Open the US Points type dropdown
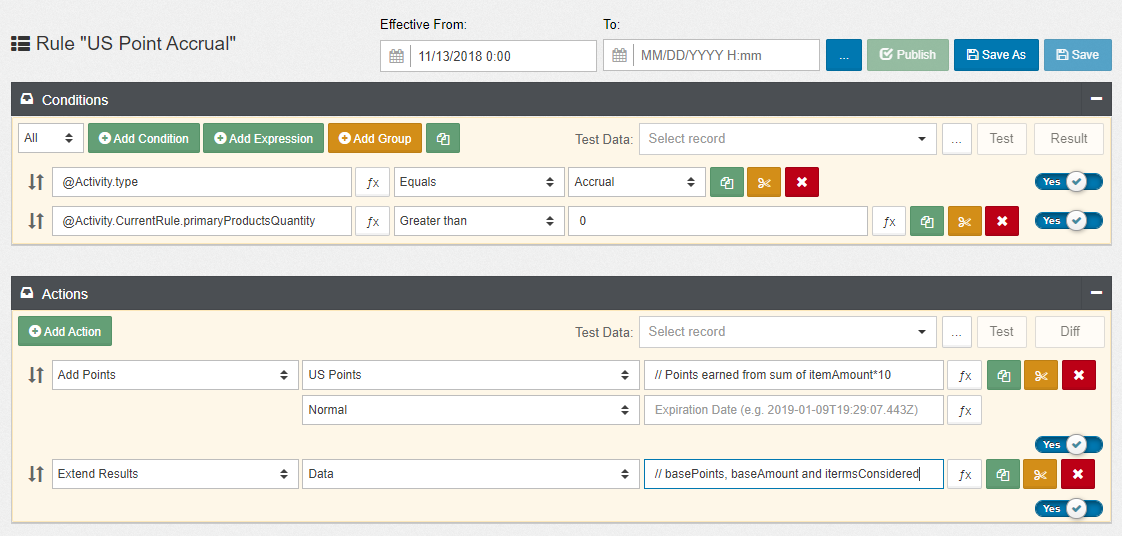Screen dimensions: 1122x536 tap(470, 375)
